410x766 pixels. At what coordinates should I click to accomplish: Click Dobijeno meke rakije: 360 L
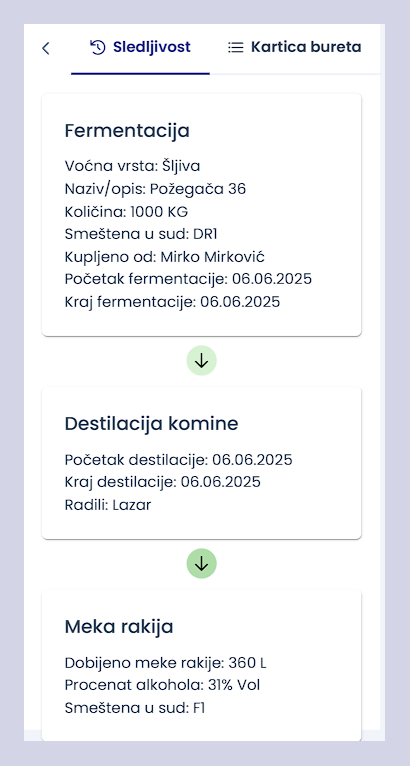tap(166, 663)
